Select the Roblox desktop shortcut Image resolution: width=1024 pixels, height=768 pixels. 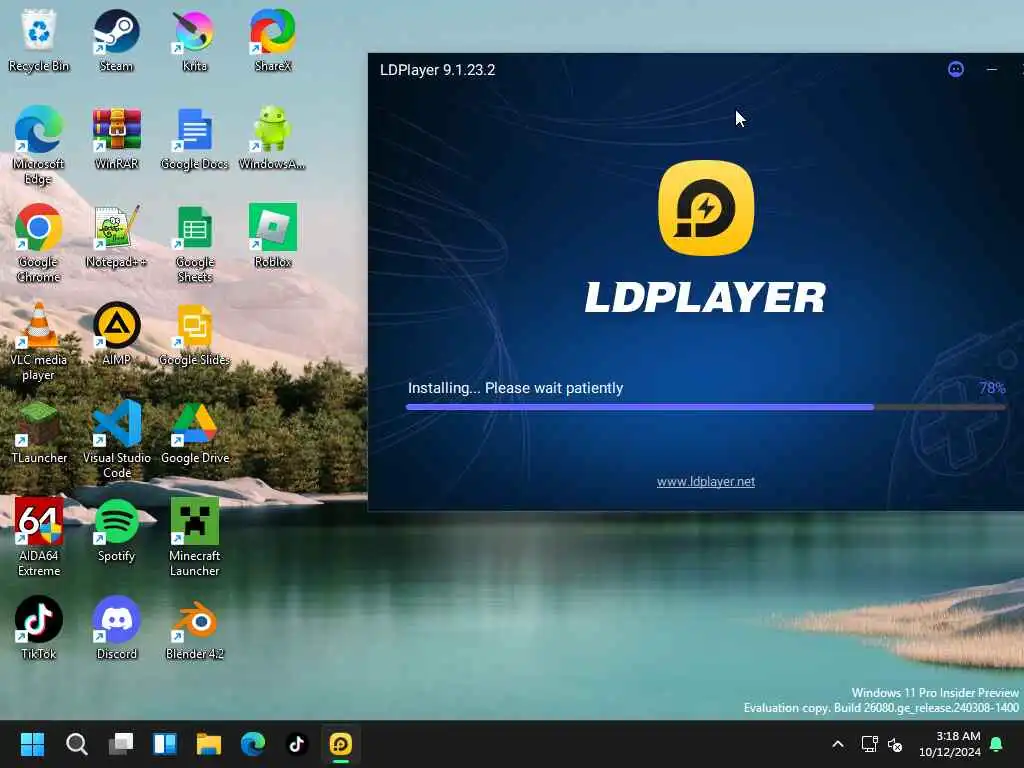(273, 236)
